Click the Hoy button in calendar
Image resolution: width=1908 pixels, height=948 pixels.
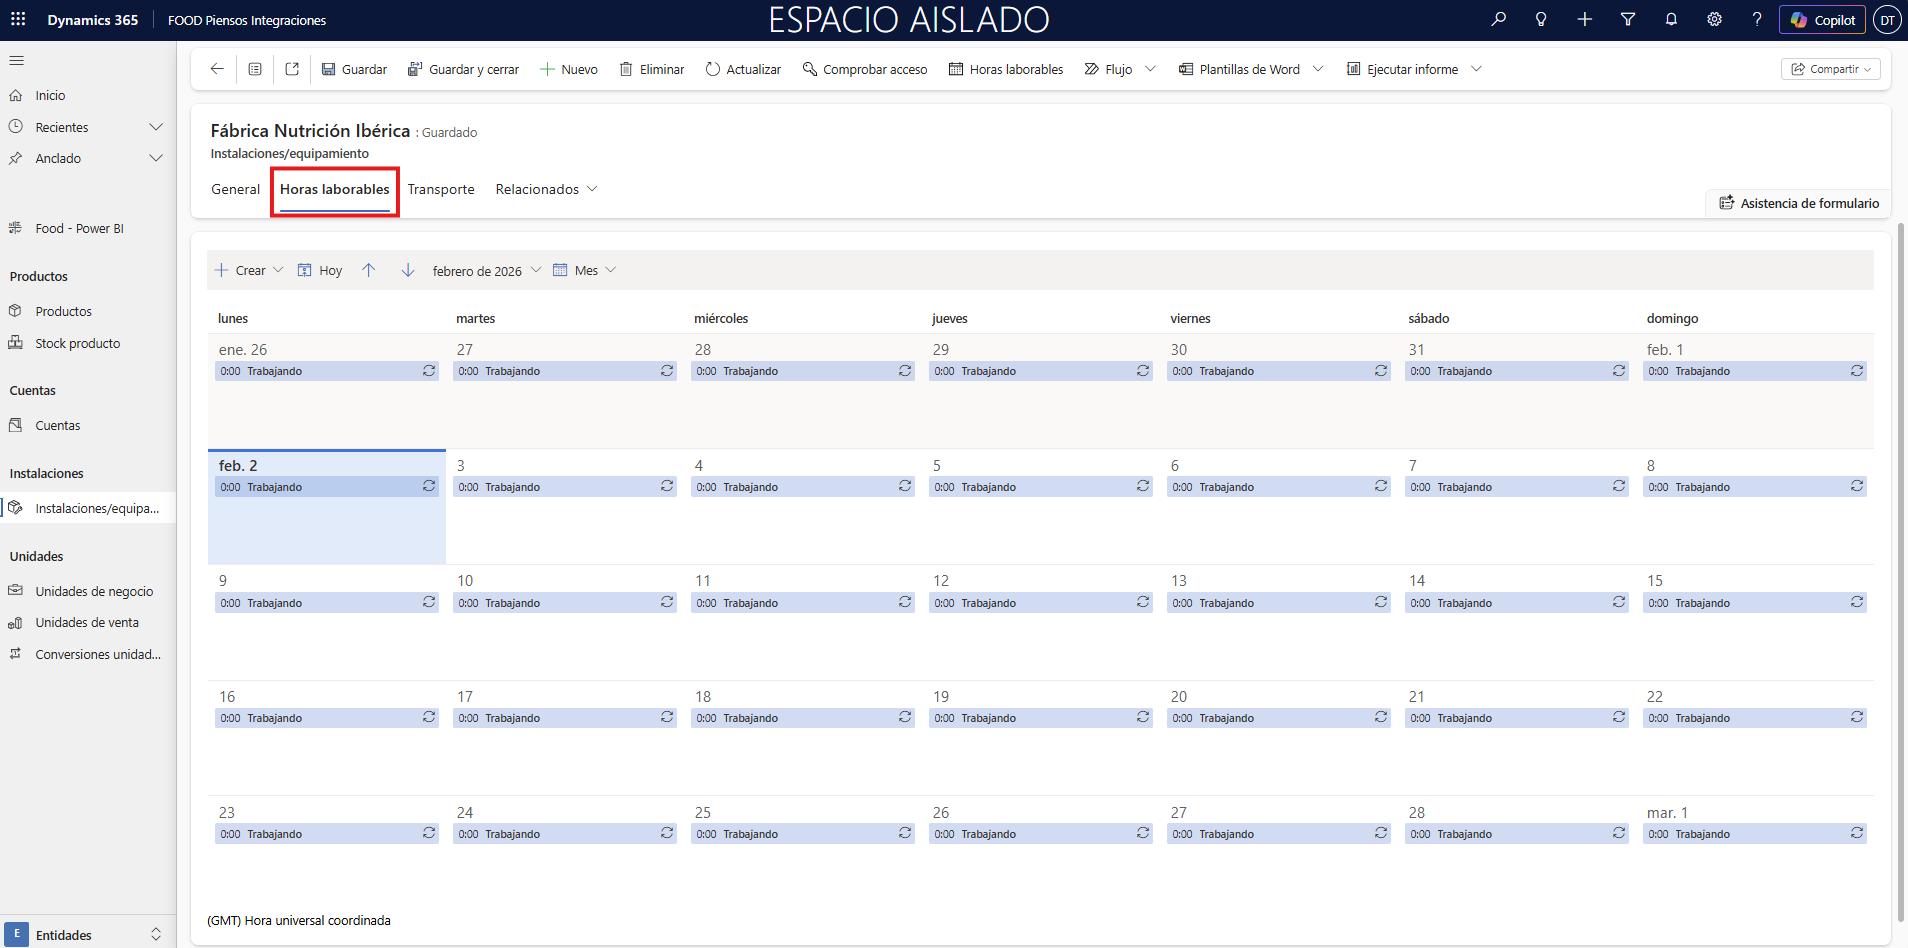pos(320,271)
